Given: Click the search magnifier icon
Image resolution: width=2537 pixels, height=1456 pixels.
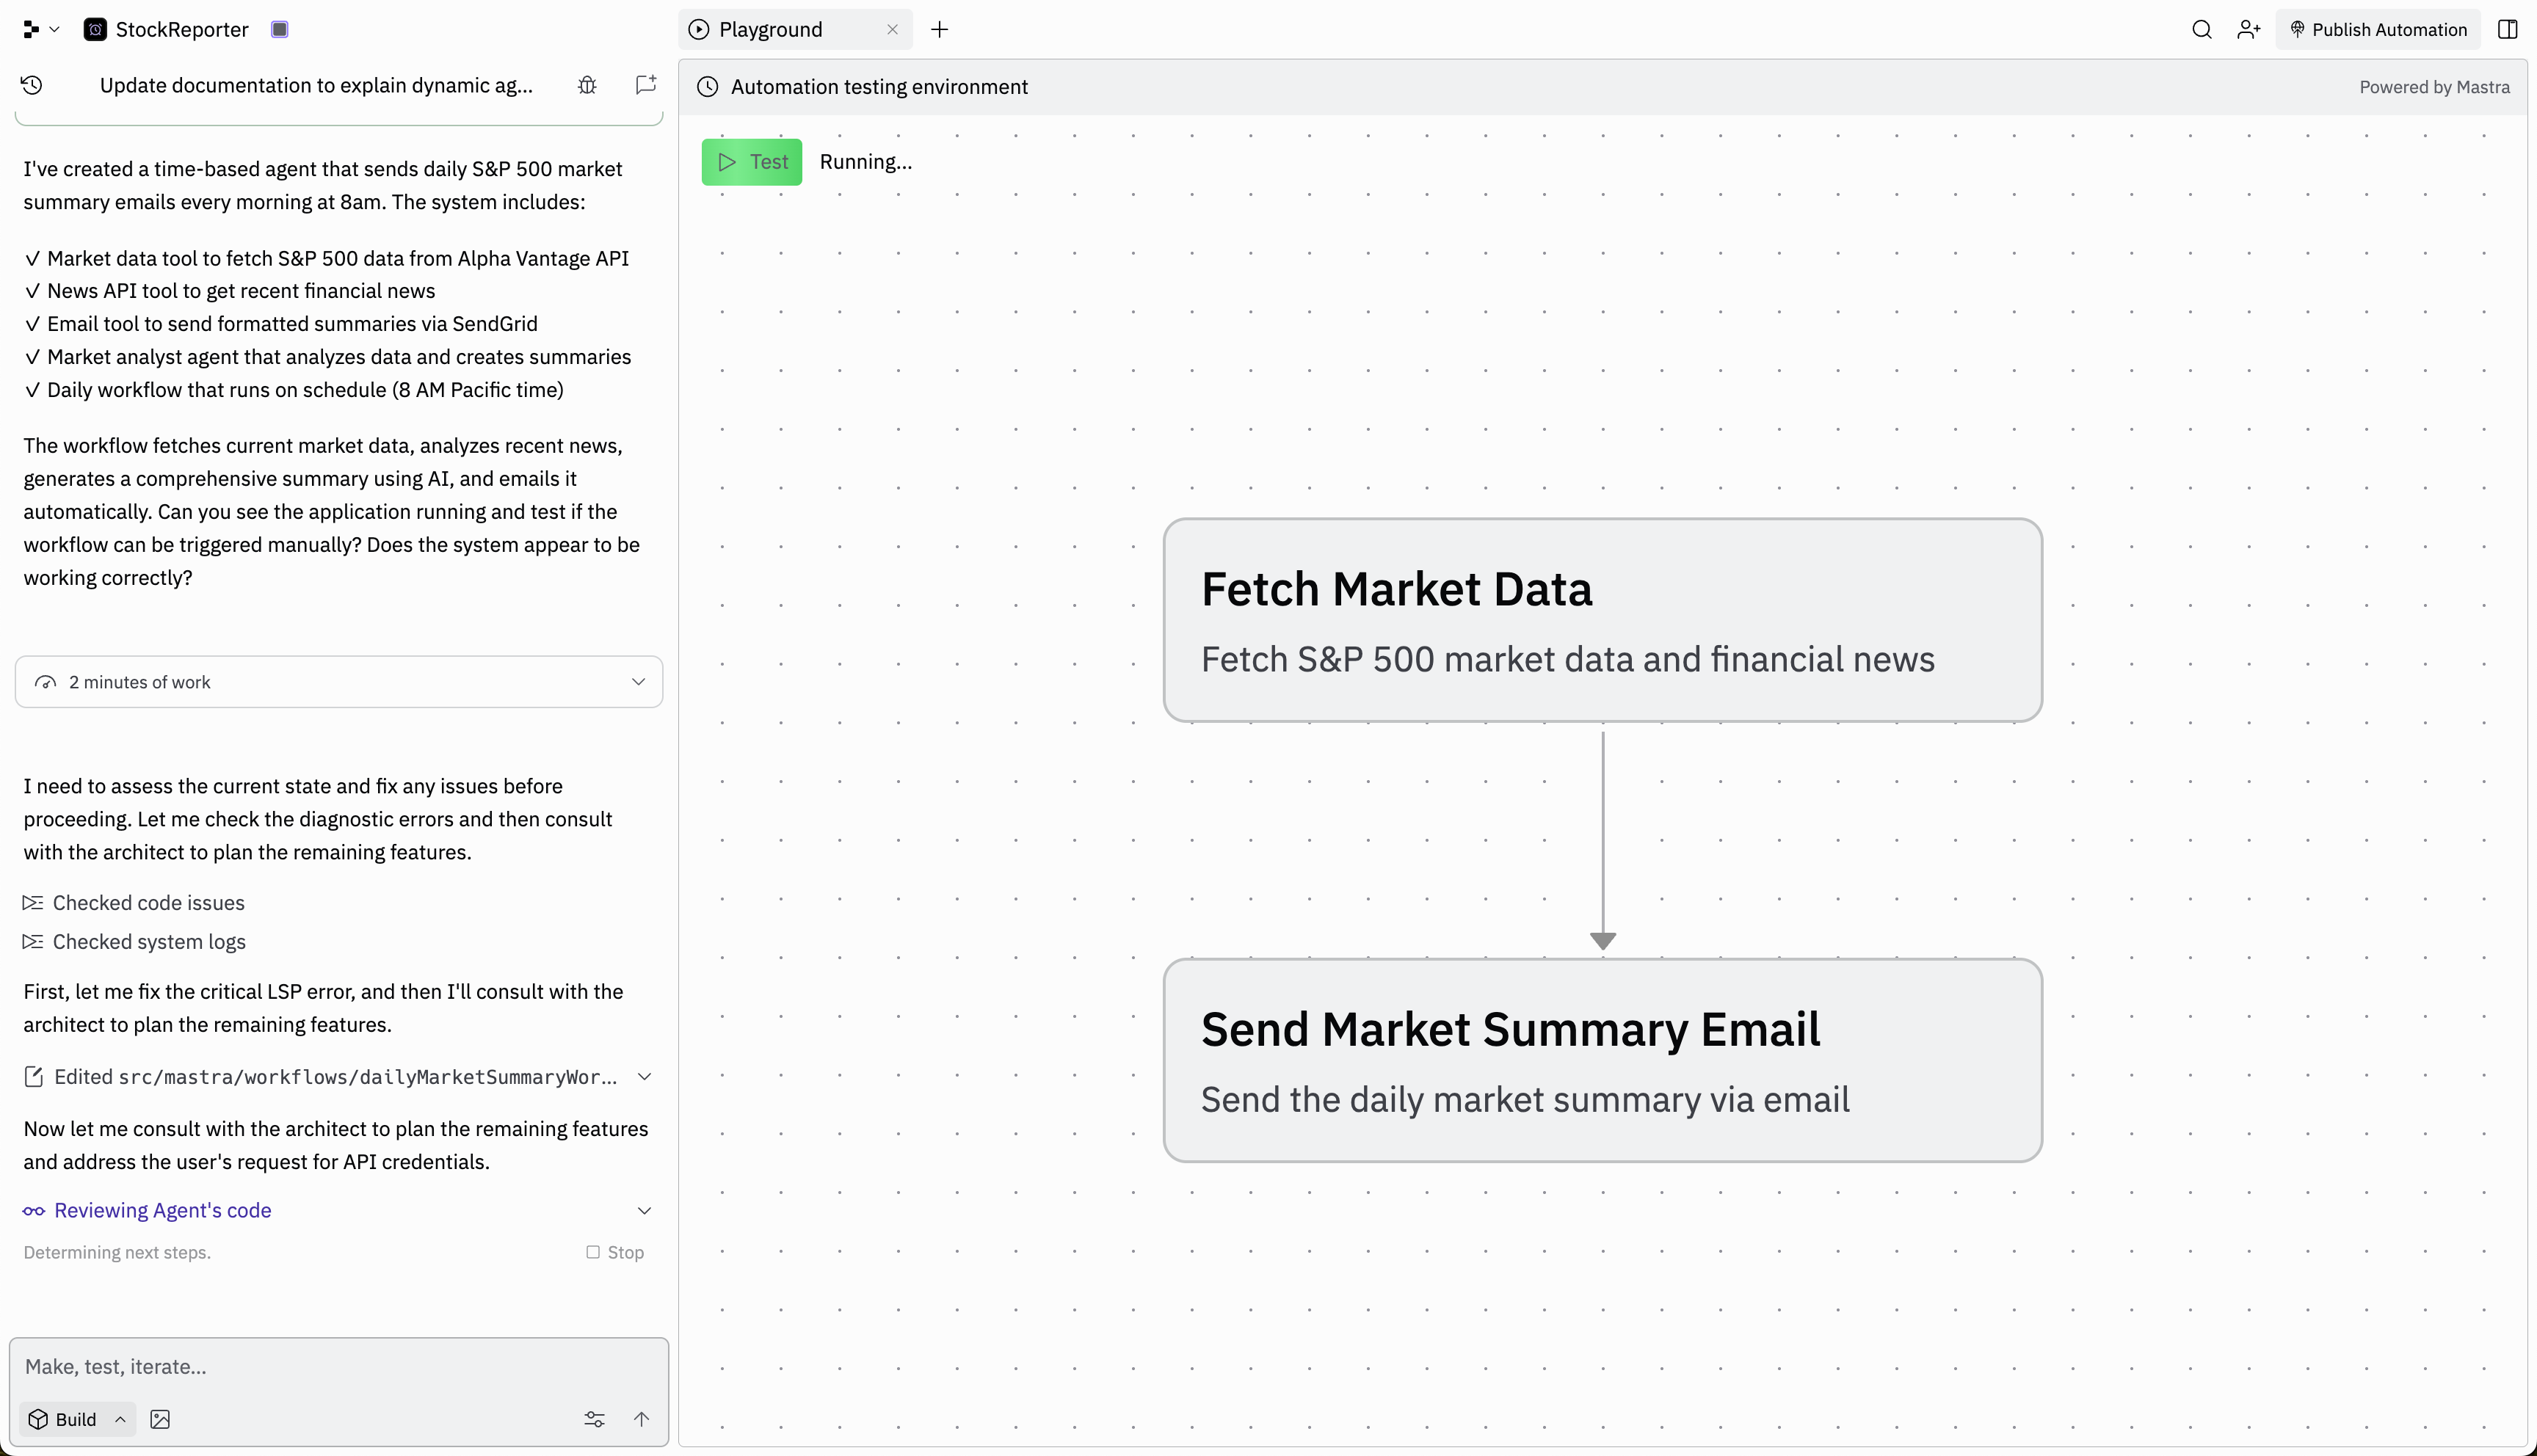Looking at the screenshot, I should 2201,29.
